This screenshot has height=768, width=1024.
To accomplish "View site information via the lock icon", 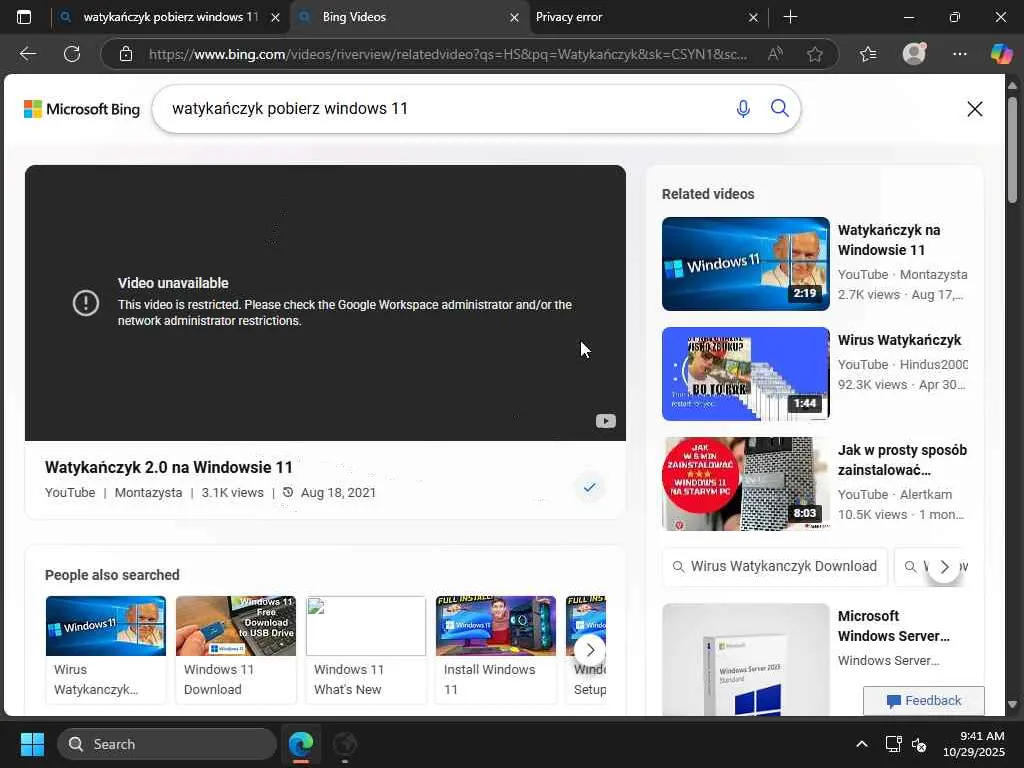I will pyautogui.click(x=126, y=54).
